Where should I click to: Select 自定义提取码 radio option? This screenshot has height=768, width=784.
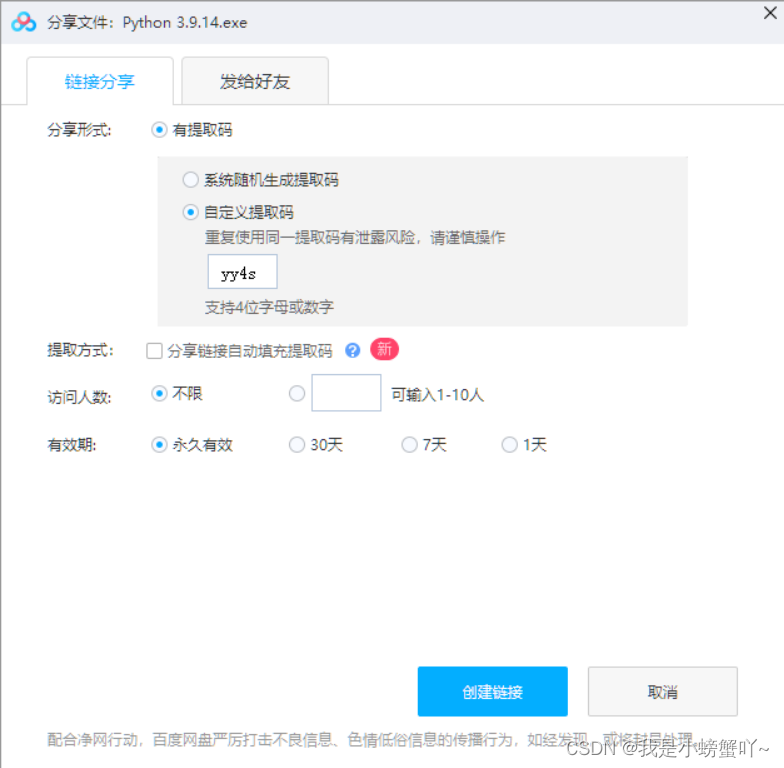[190, 212]
